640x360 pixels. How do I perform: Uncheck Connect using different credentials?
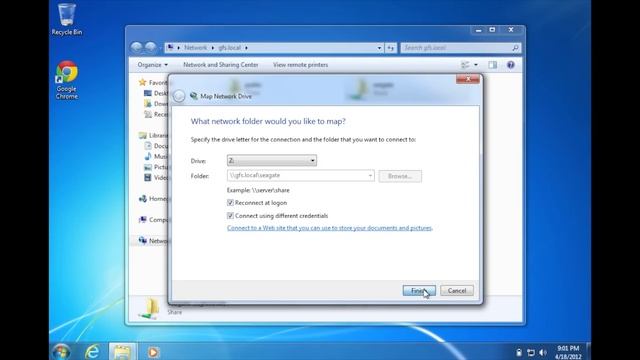[x=230, y=216]
